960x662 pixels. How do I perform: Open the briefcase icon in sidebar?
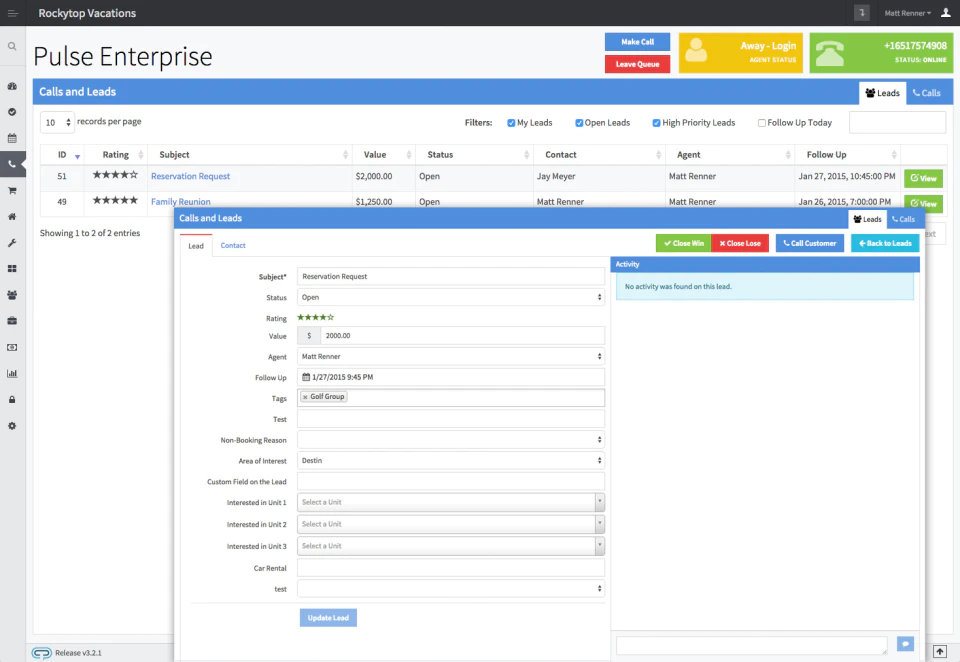click(x=12, y=321)
